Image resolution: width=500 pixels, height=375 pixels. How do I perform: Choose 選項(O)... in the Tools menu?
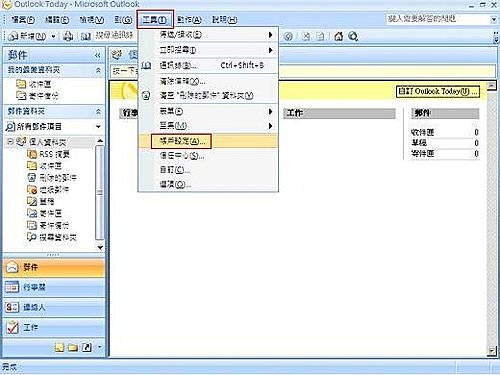pyautogui.click(x=208, y=184)
